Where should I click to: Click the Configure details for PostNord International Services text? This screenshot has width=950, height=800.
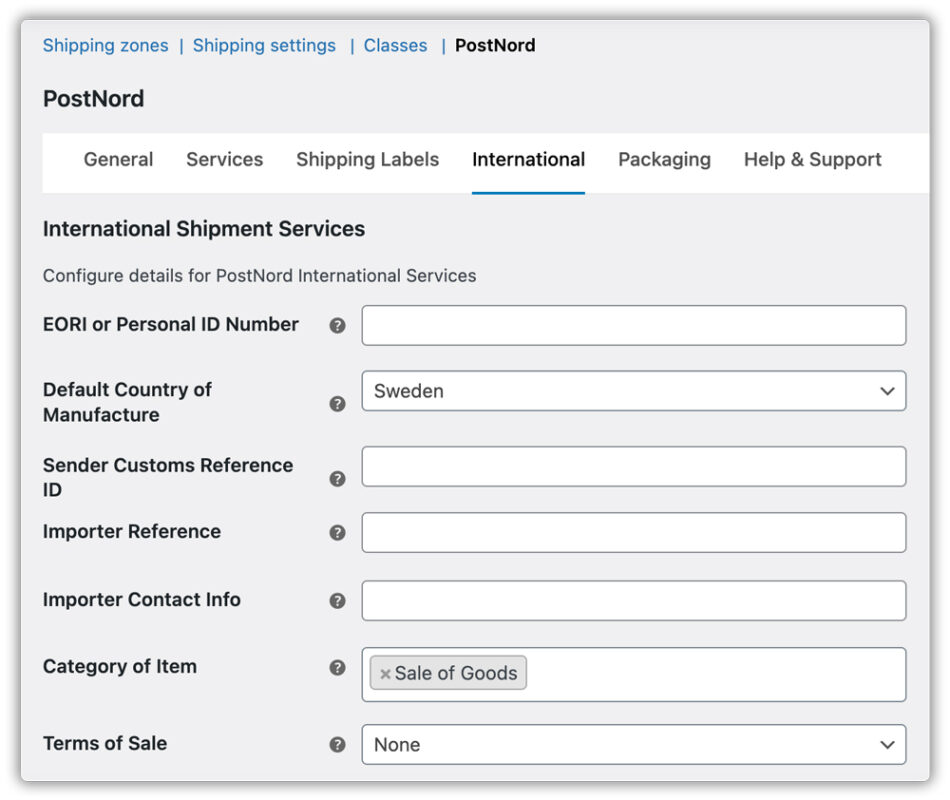[x=259, y=276]
